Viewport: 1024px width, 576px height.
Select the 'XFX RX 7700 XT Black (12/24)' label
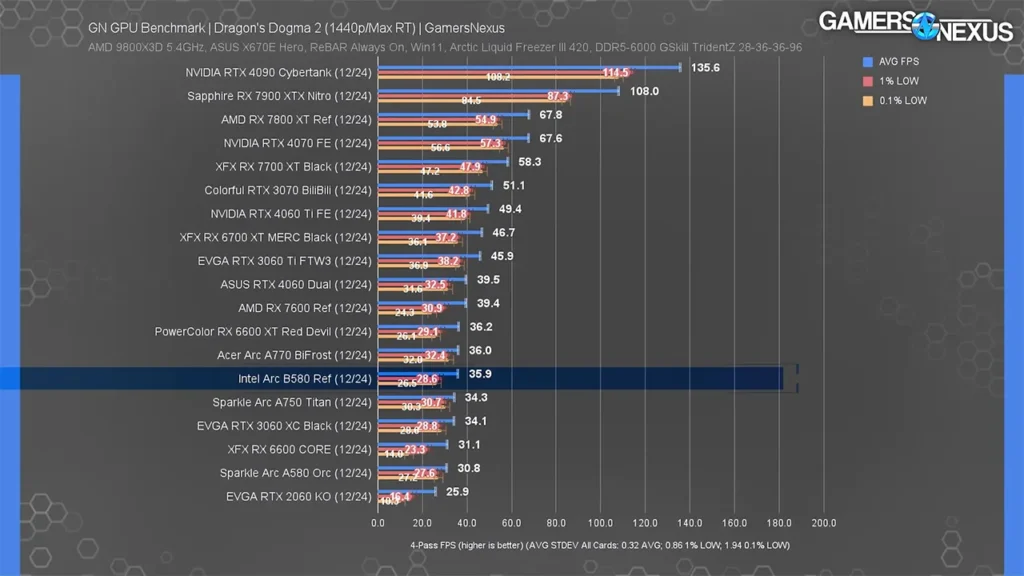tap(294, 167)
